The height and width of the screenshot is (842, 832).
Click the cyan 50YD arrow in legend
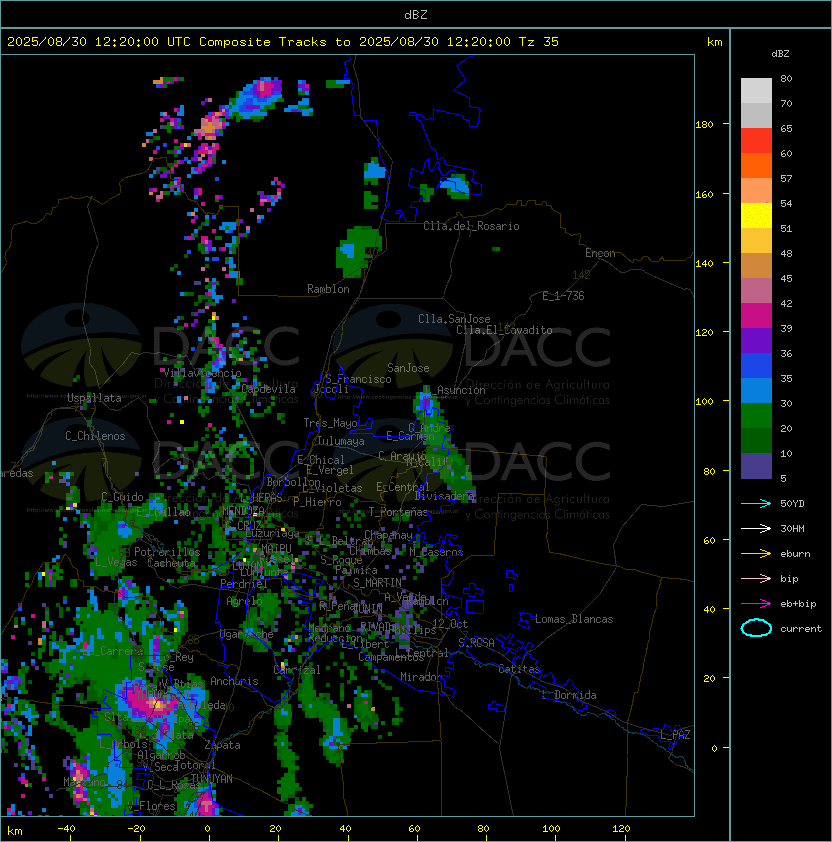pos(756,503)
